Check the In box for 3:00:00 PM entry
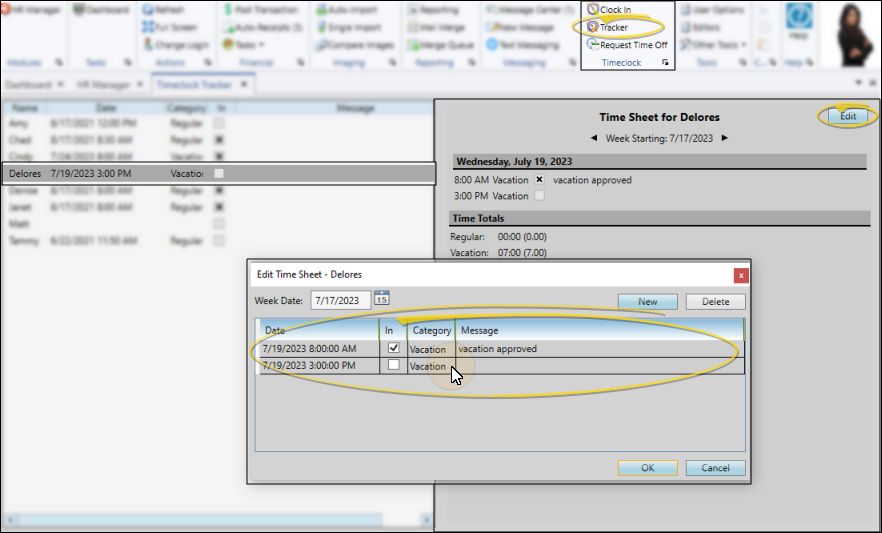Image resolution: width=882 pixels, height=533 pixels. [x=393, y=366]
